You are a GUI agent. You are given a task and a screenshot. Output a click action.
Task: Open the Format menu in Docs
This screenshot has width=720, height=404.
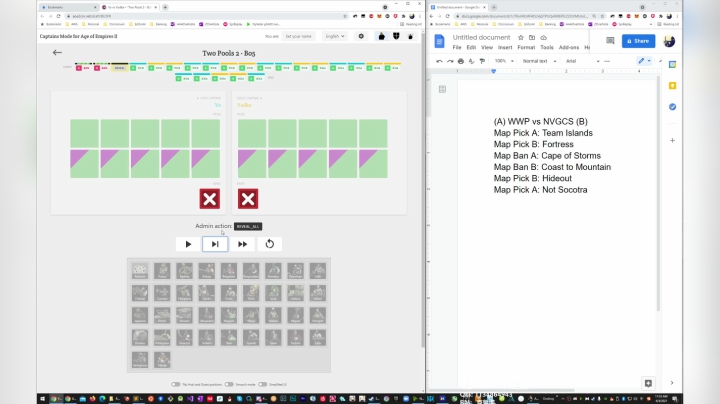(x=526, y=47)
